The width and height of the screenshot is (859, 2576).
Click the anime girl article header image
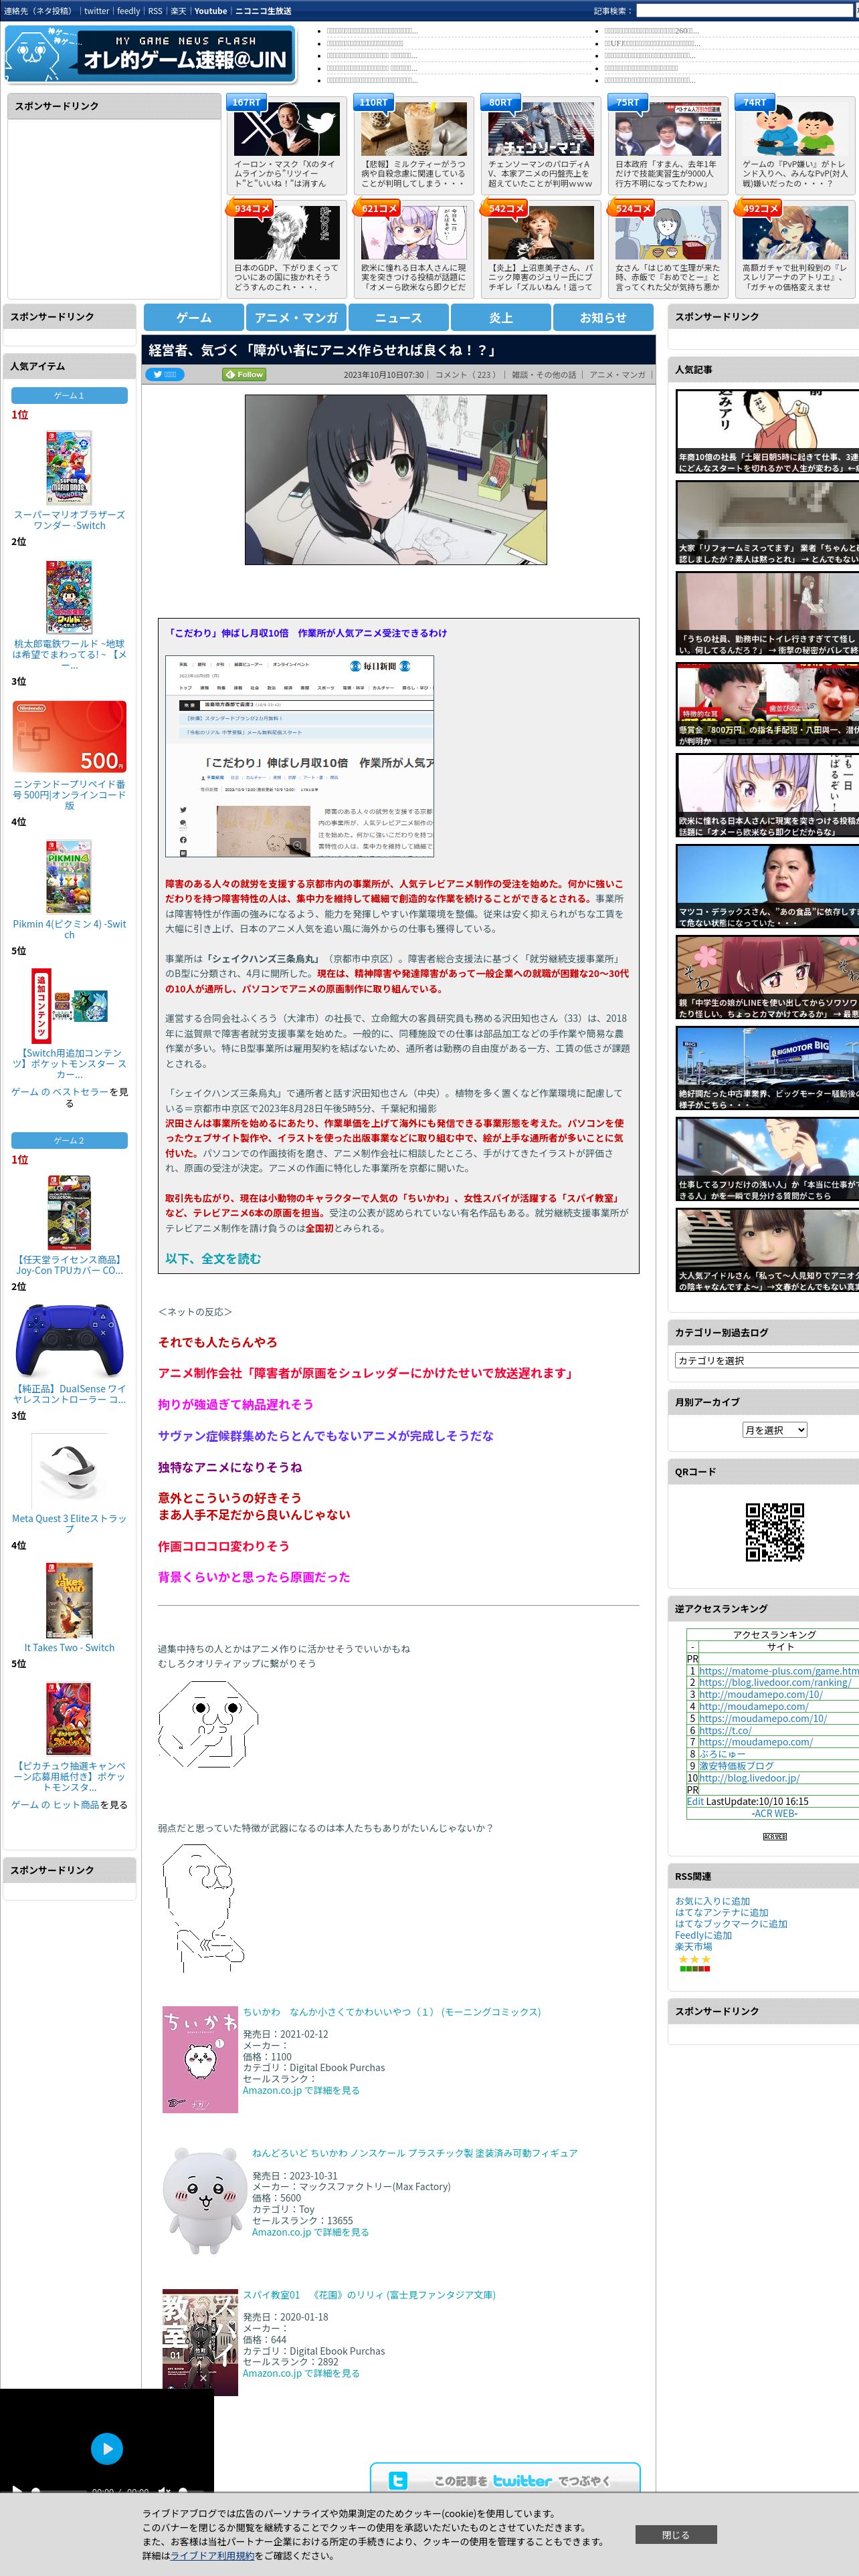[396, 479]
